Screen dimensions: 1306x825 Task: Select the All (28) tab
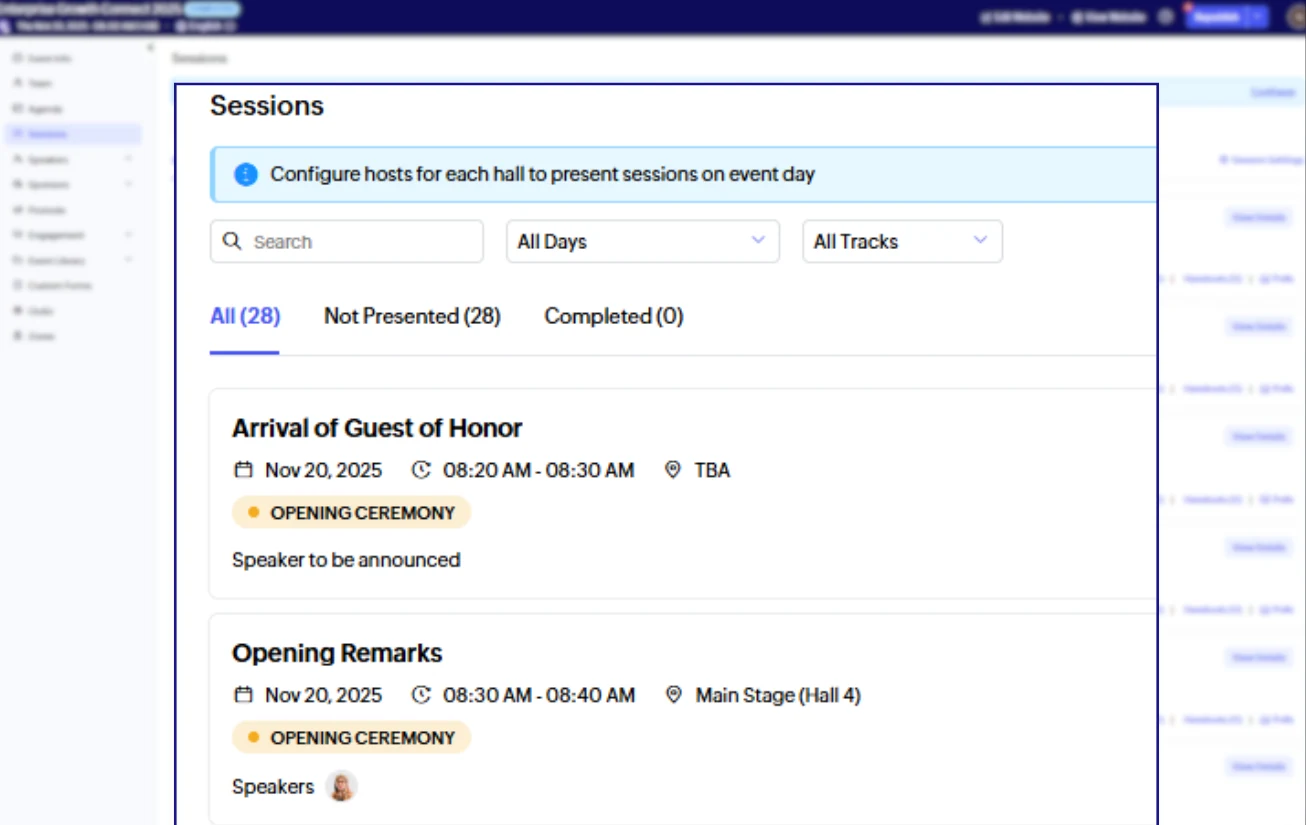(245, 316)
